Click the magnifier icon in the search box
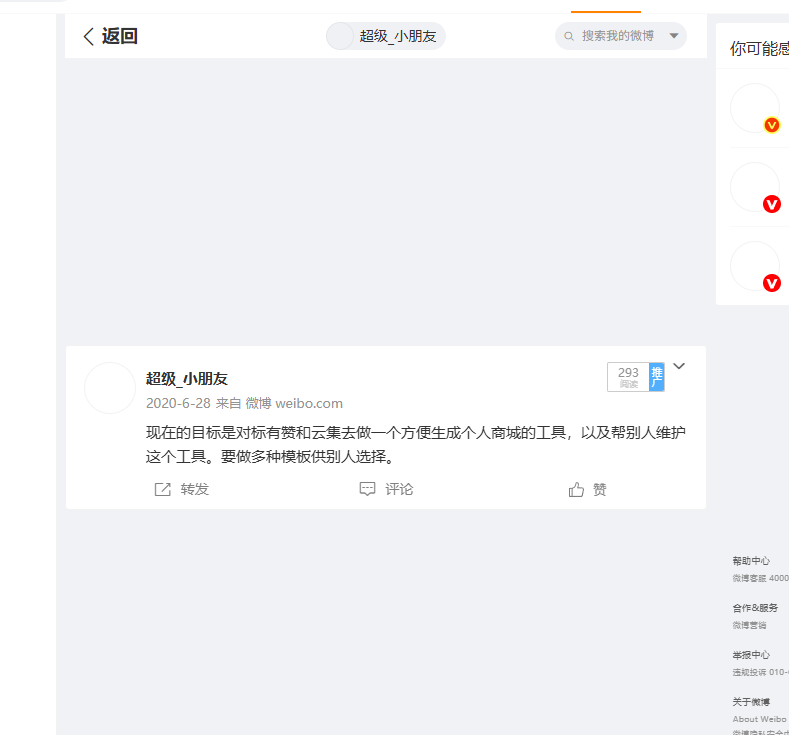This screenshot has height=735, width=789. point(569,36)
